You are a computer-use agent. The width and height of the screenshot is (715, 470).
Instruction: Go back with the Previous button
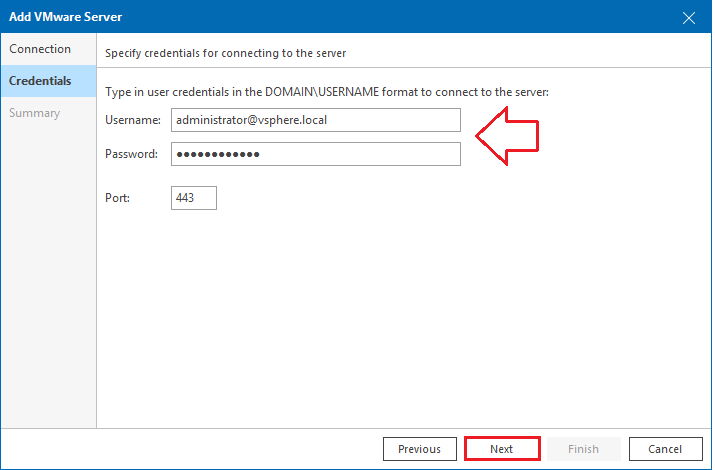tap(420, 449)
